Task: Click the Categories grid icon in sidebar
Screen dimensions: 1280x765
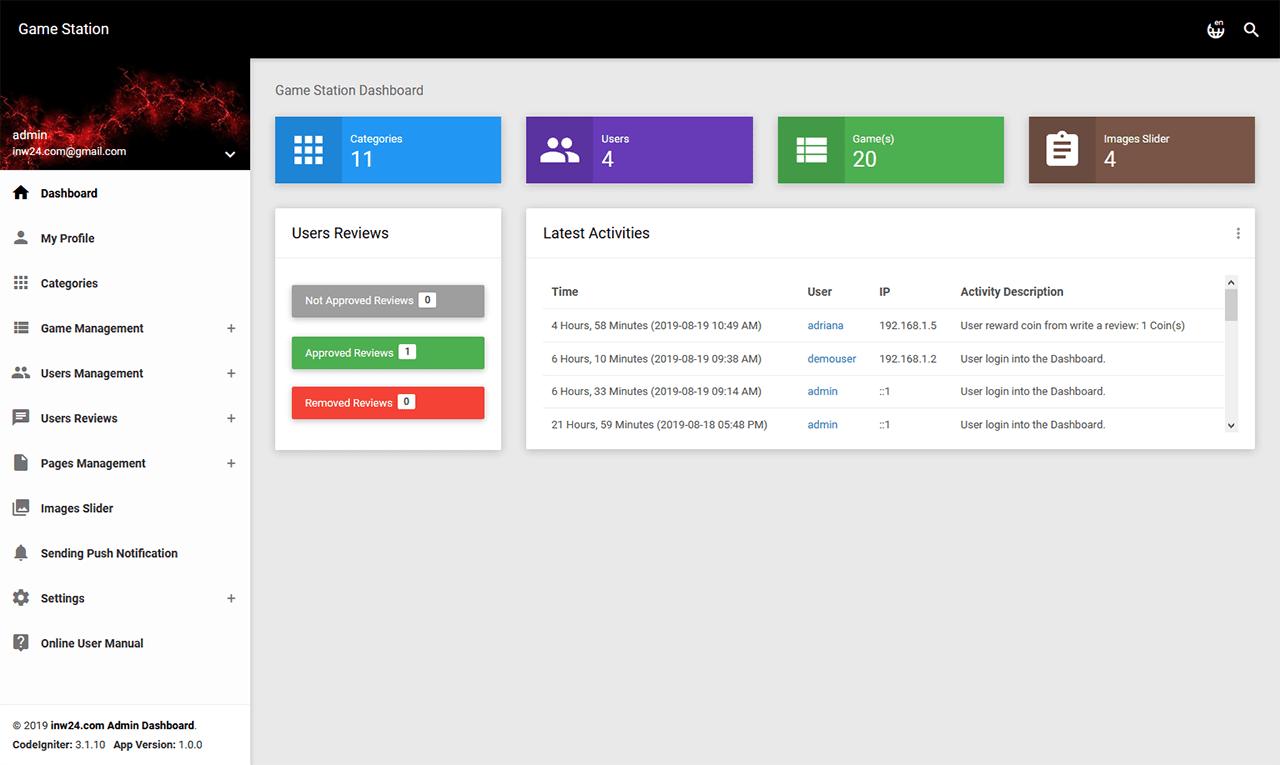Action: click(21, 283)
